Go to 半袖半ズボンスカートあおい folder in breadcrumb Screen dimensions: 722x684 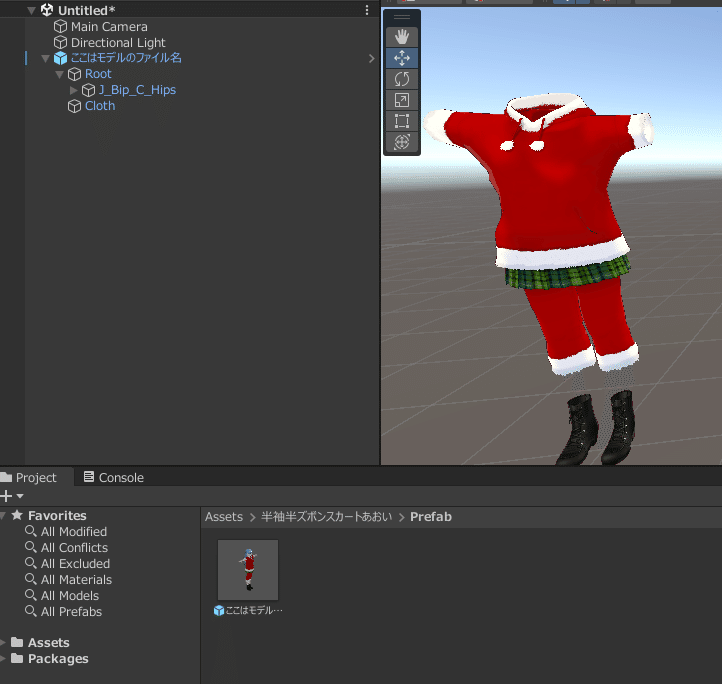click(326, 517)
